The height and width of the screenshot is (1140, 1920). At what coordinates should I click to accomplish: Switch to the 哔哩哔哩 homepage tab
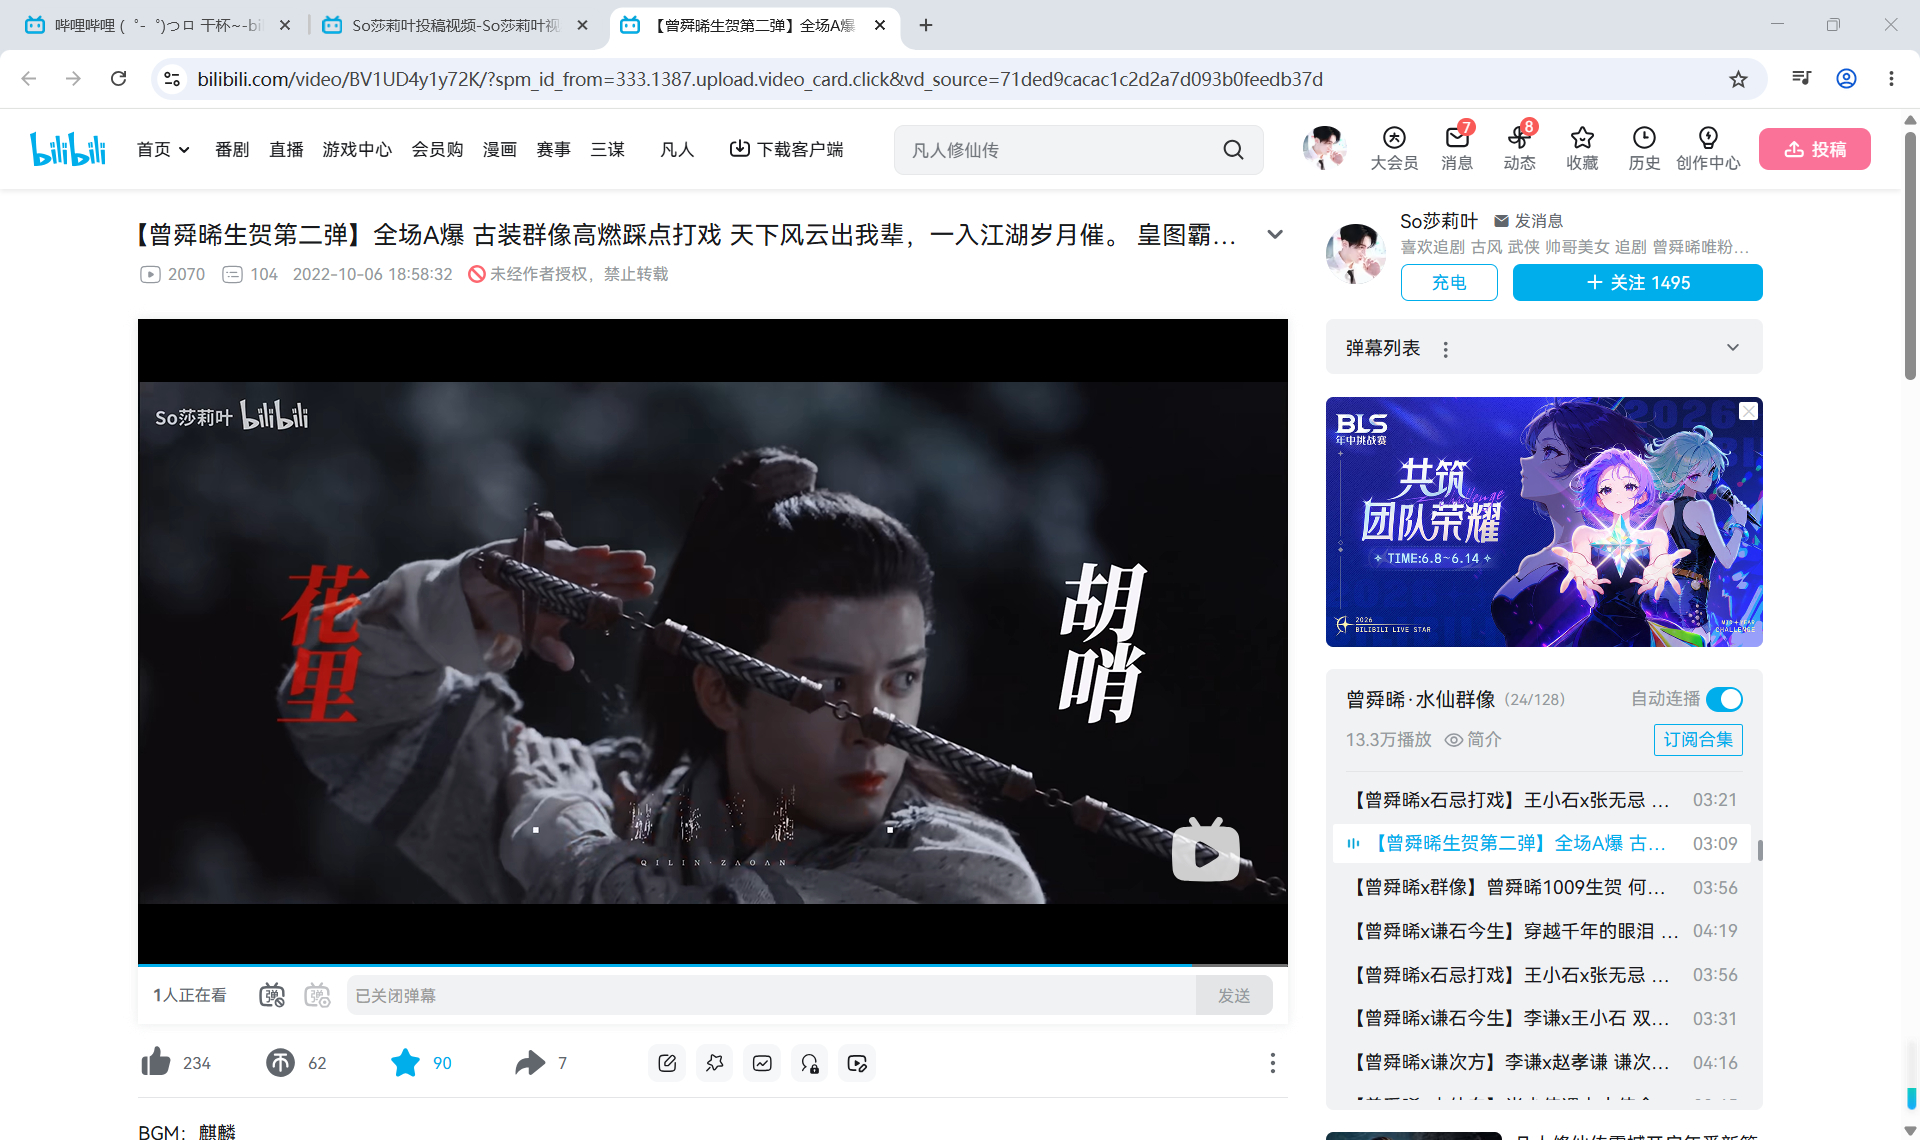coord(157,25)
